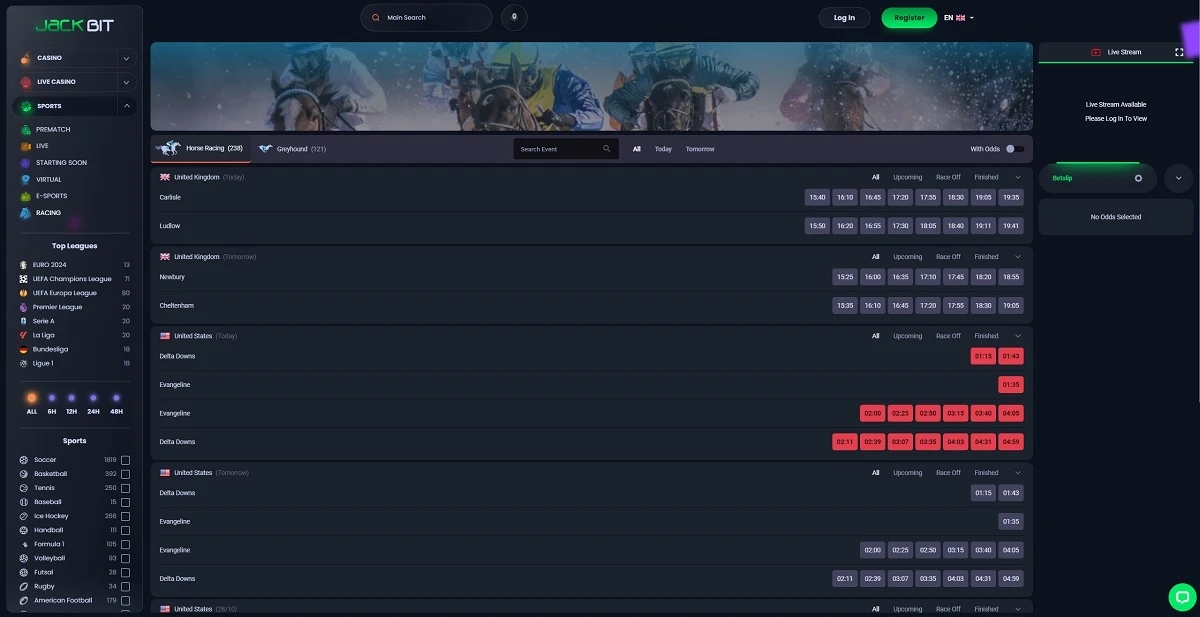
Task: Check the Futsal checkbox
Action: [x=125, y=572]
